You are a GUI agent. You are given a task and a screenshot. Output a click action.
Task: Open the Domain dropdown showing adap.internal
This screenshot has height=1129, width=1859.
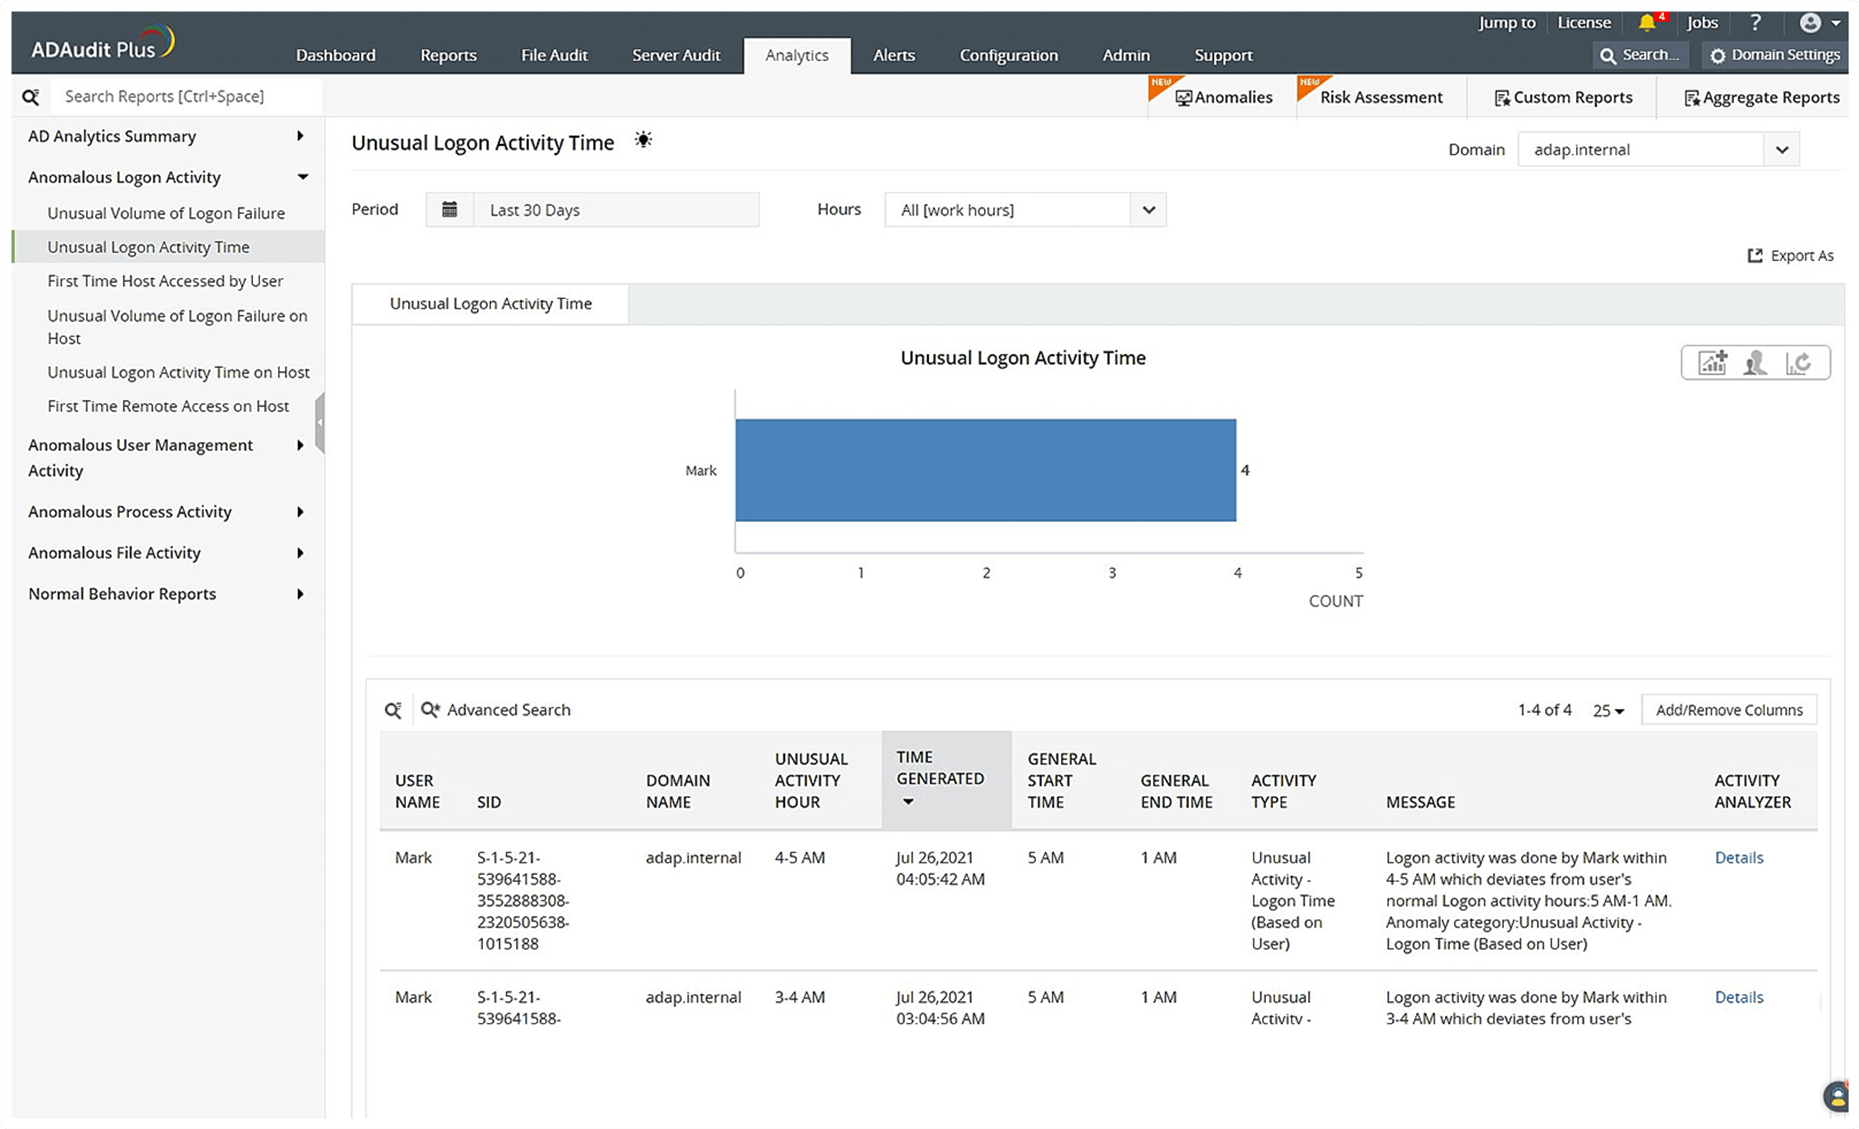coord(1658,150)
